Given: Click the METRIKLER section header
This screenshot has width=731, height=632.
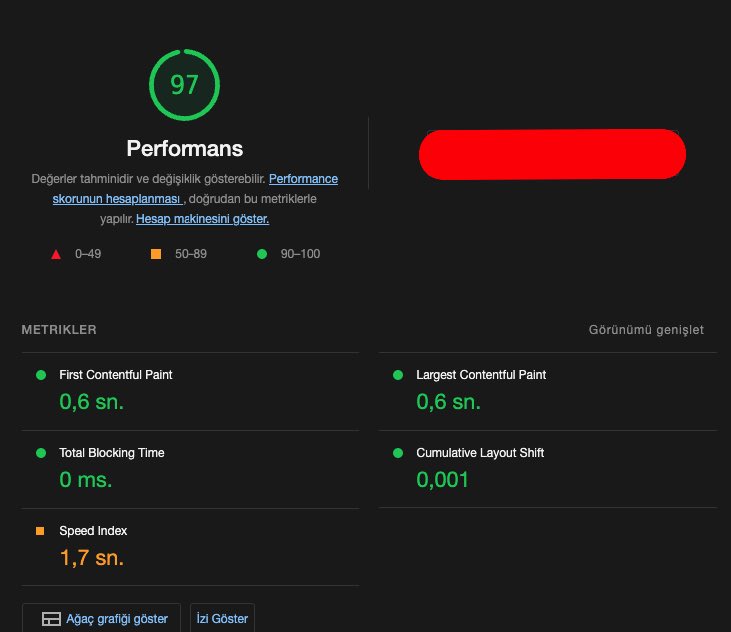Looking at the screenshot, I should [59, 330].
